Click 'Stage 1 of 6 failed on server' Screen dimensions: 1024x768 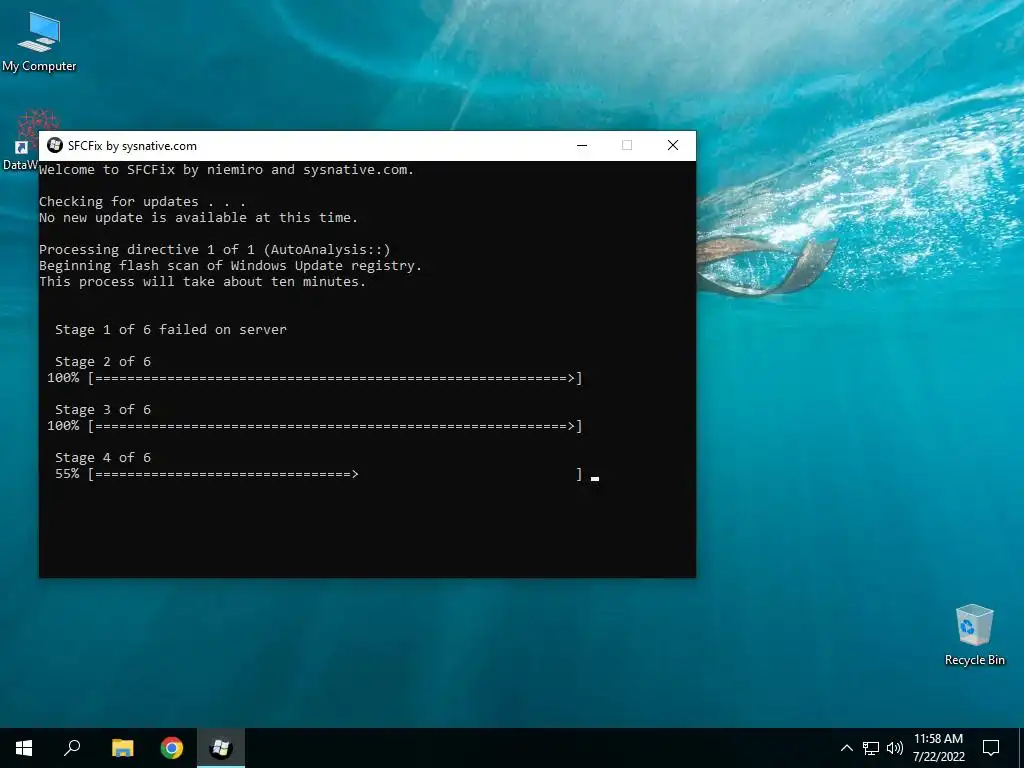[x=170, y=330]
